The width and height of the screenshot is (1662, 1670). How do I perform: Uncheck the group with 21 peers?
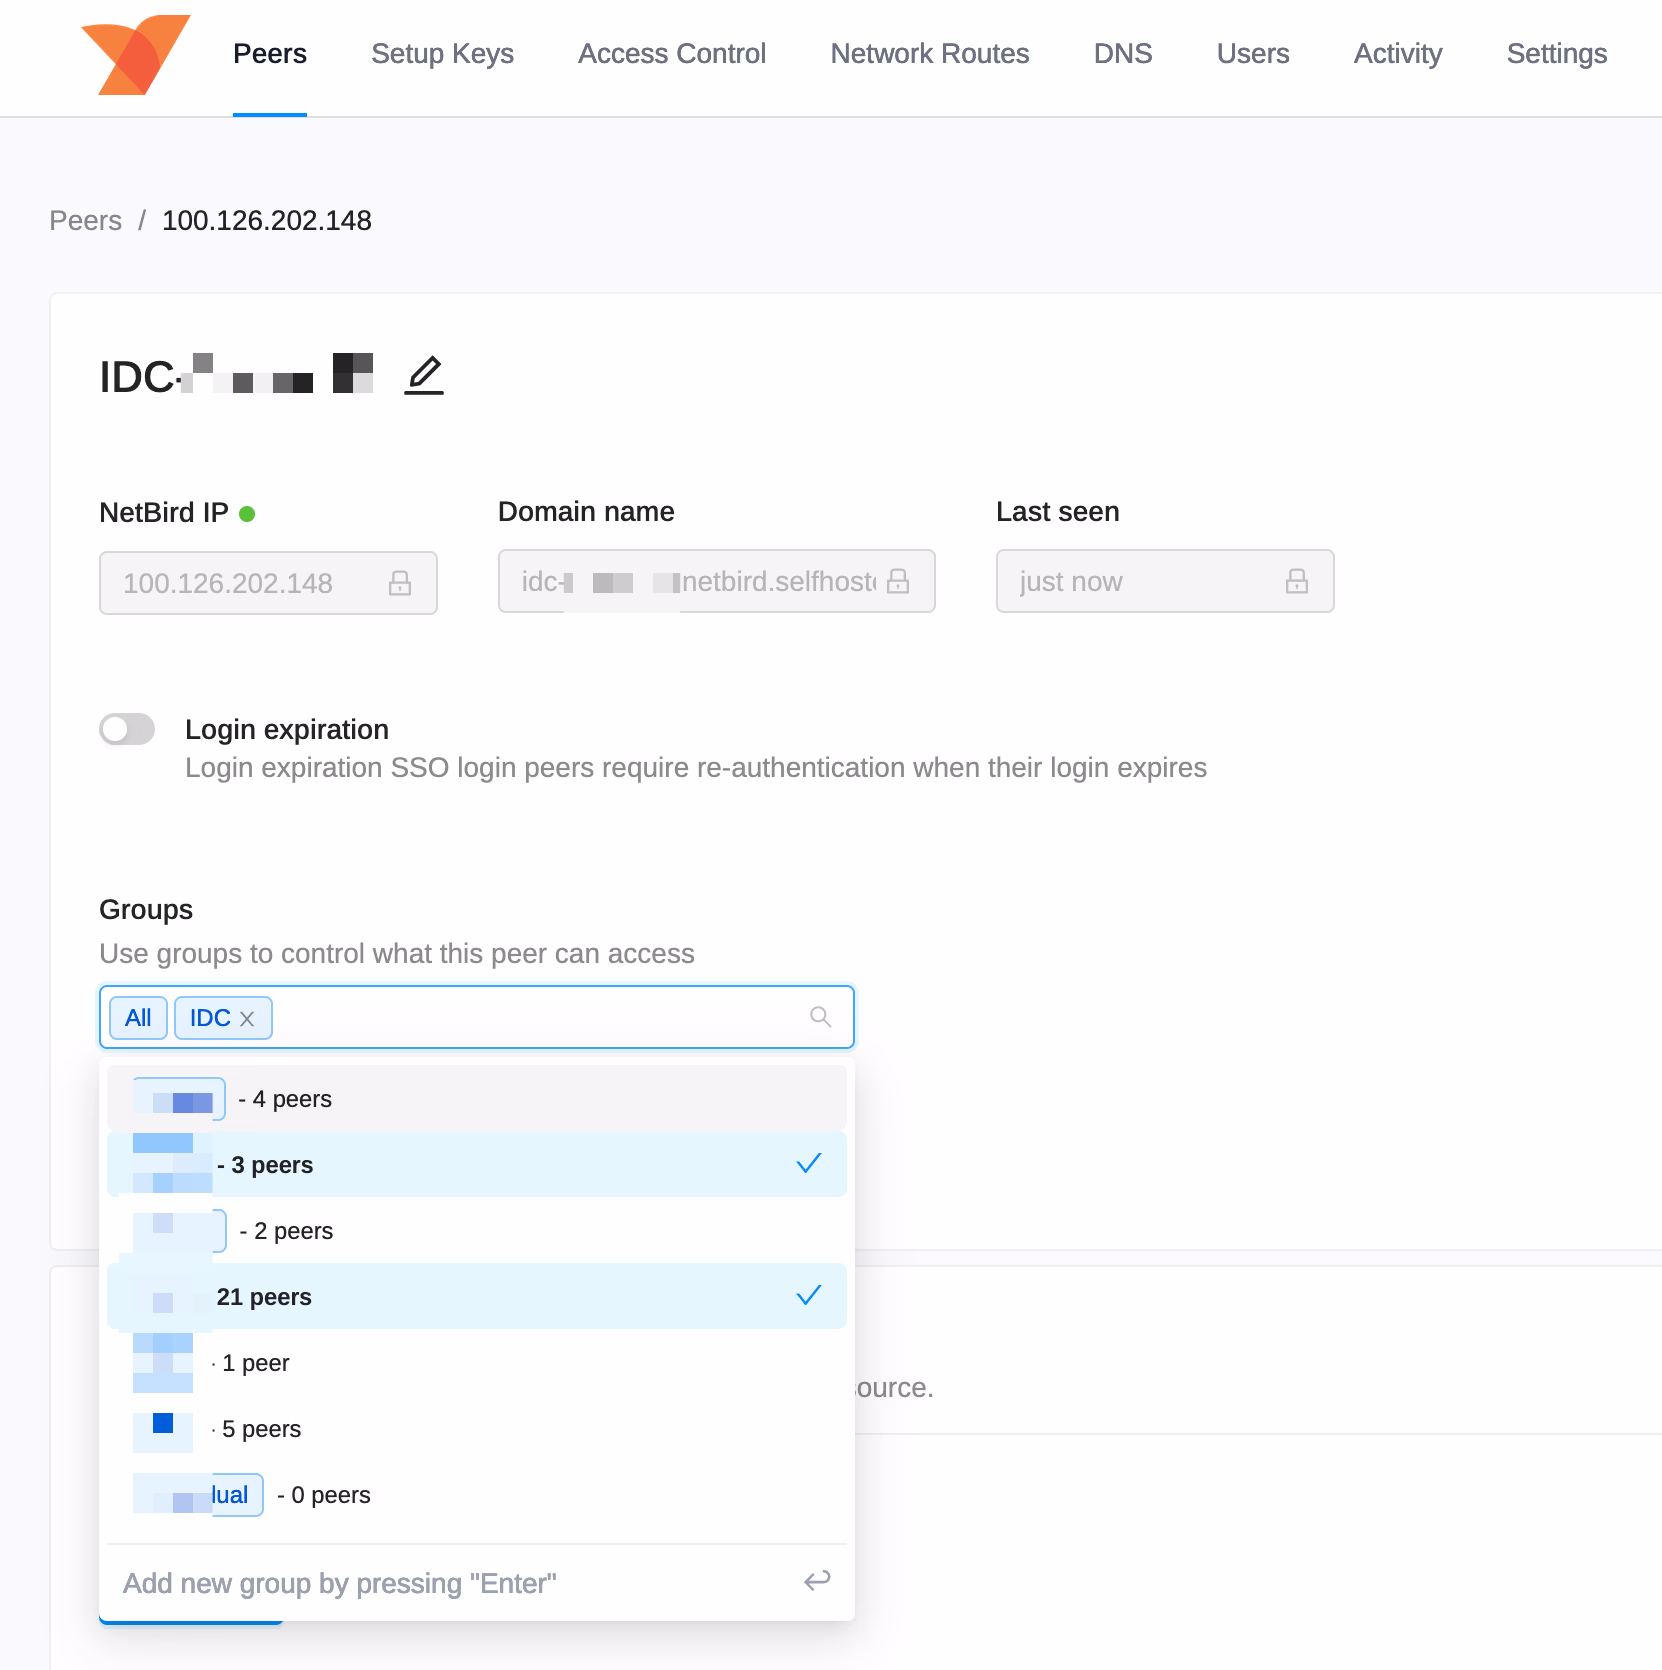(x=476, y=1297)
